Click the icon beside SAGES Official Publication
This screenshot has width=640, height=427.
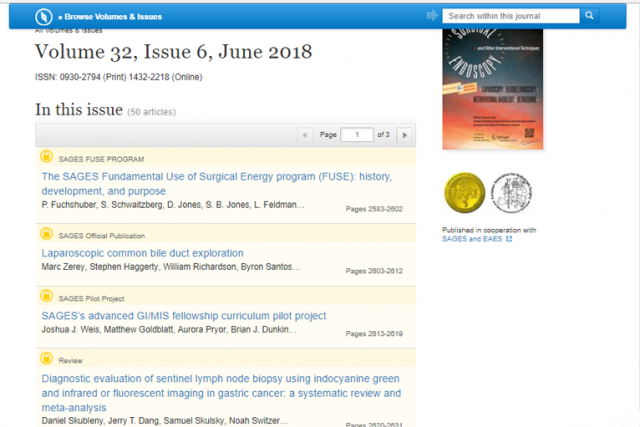tap(45, 234)
